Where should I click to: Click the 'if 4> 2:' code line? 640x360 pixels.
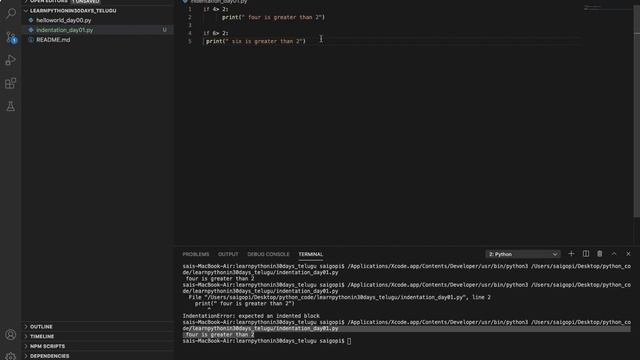[x=216, y=9]
